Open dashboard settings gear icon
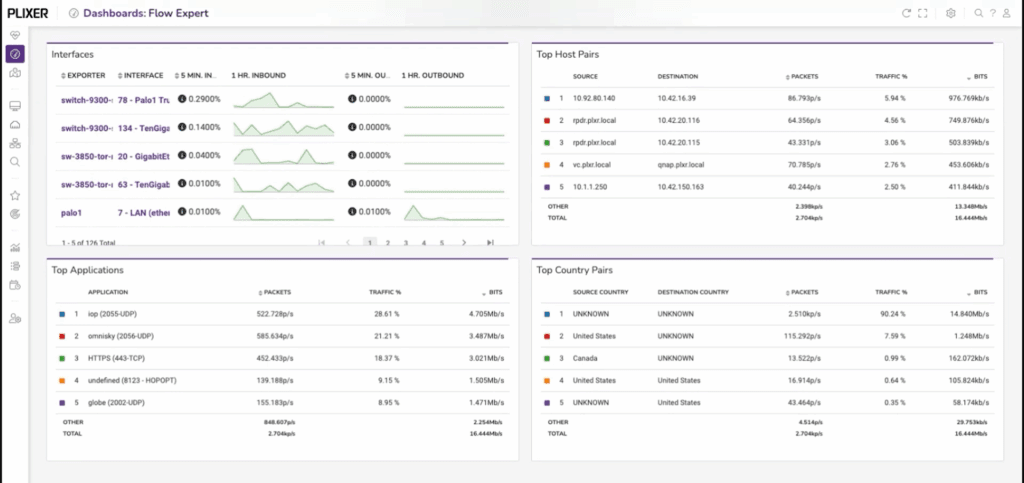 (951, 13)
